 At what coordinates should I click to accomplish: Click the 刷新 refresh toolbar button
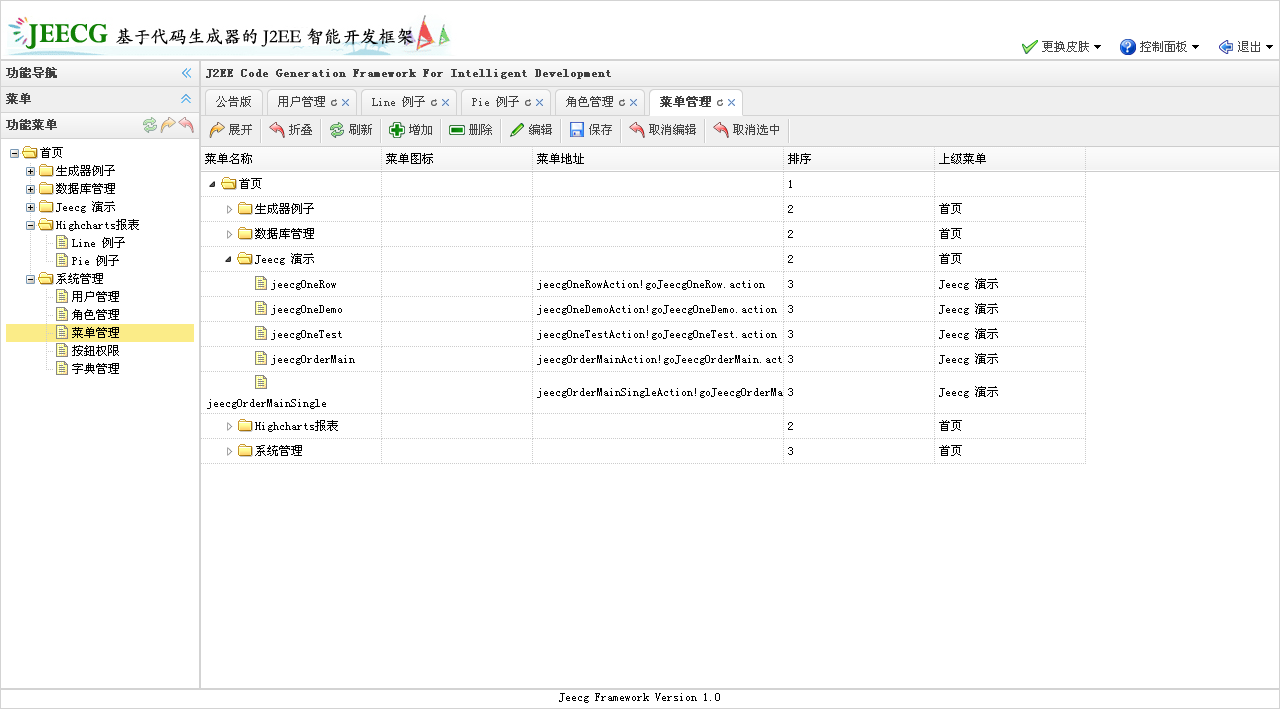click(351, 130)
